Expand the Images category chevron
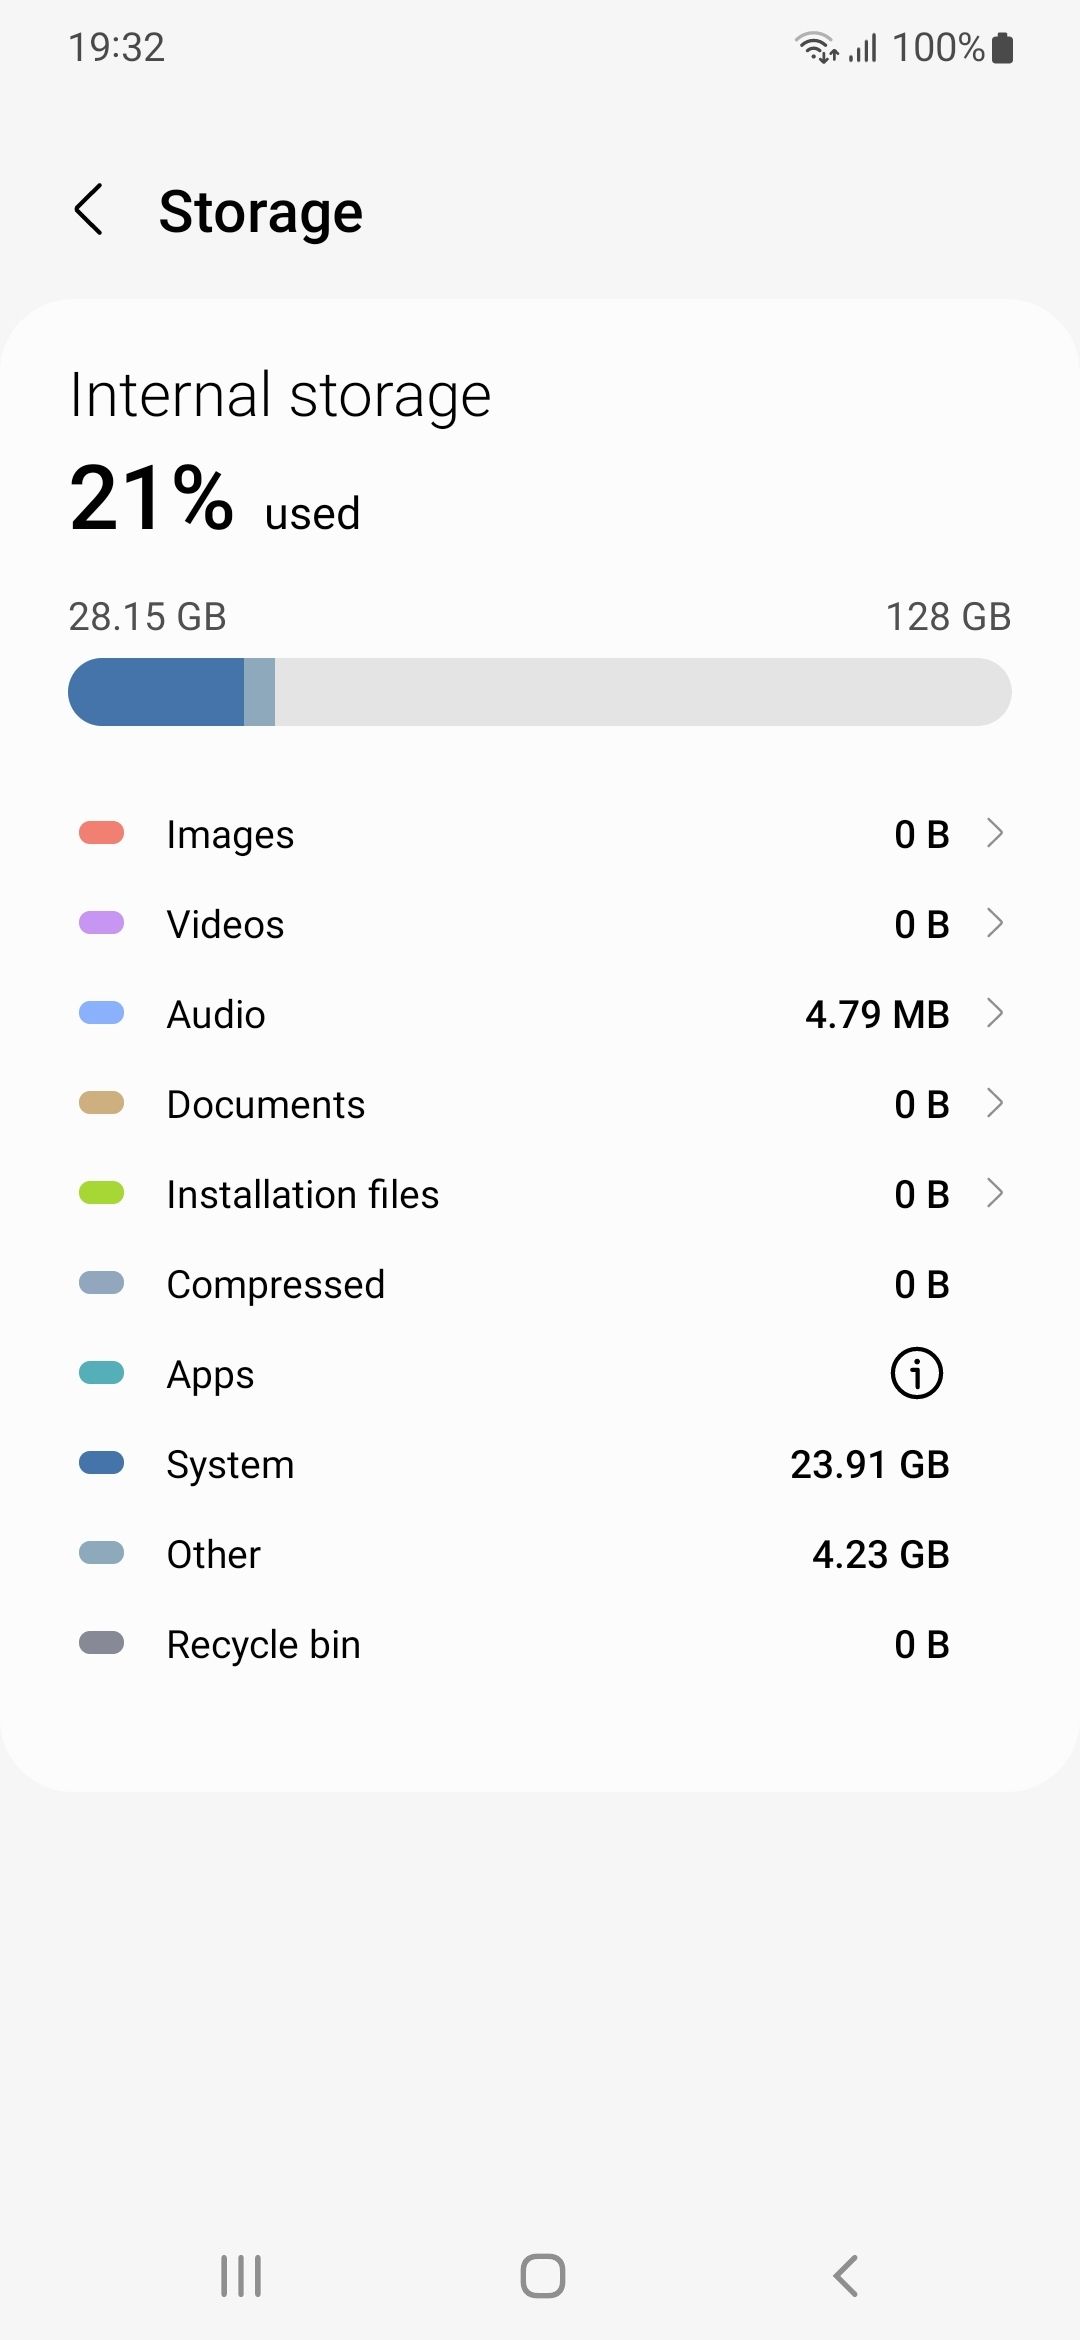The height and width of the screenshot is (2340, 1080). [994, 833]
